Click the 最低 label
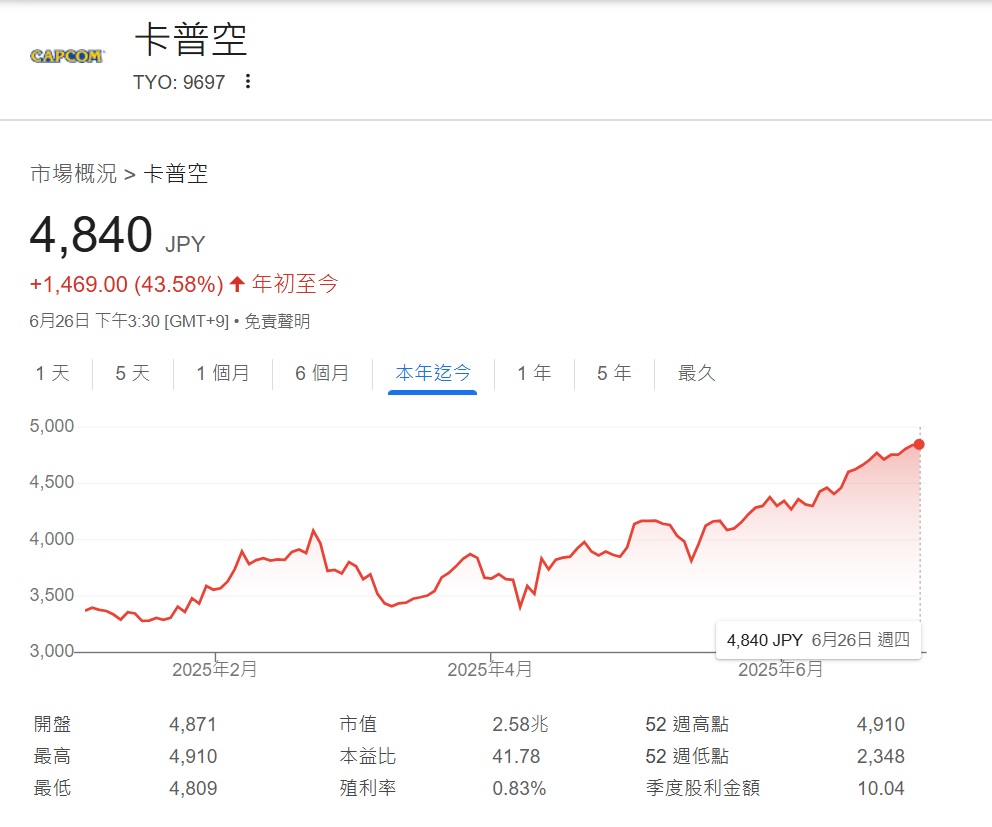 [x=53, y=788]
